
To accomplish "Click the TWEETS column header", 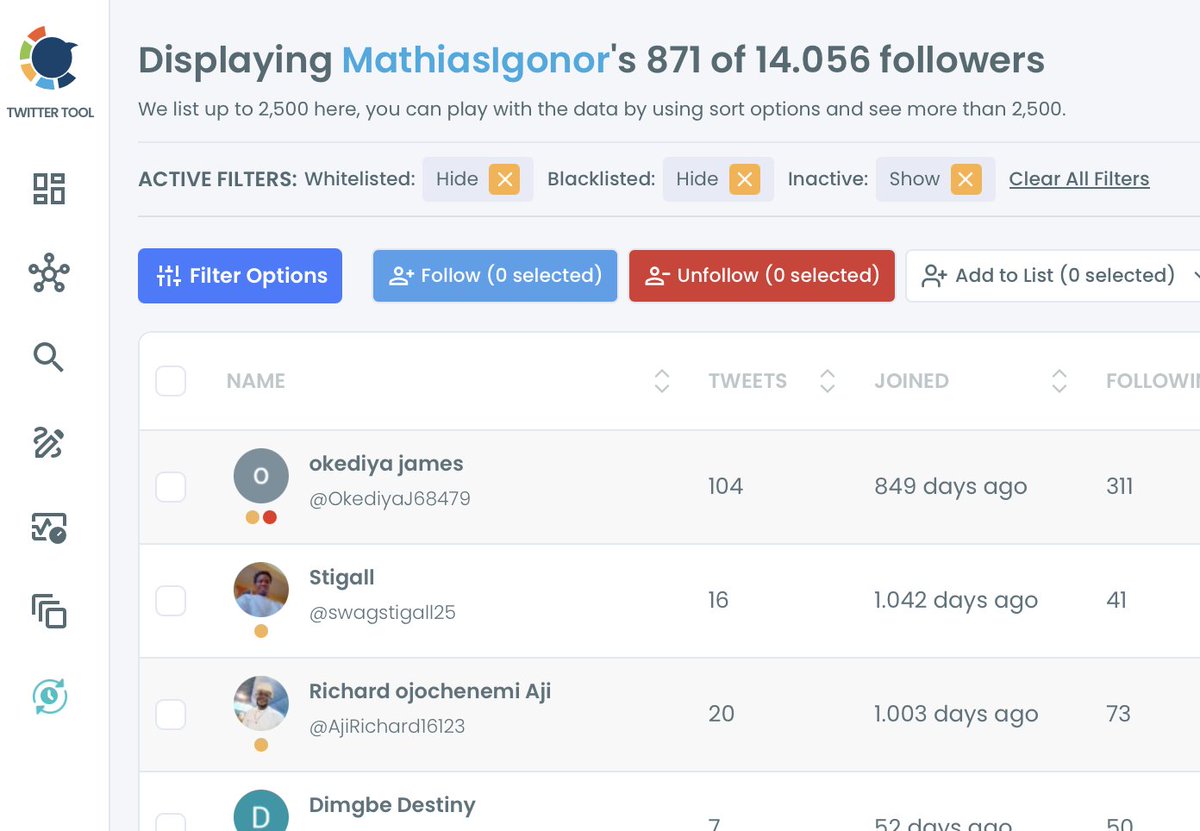I will pos(748,381).
